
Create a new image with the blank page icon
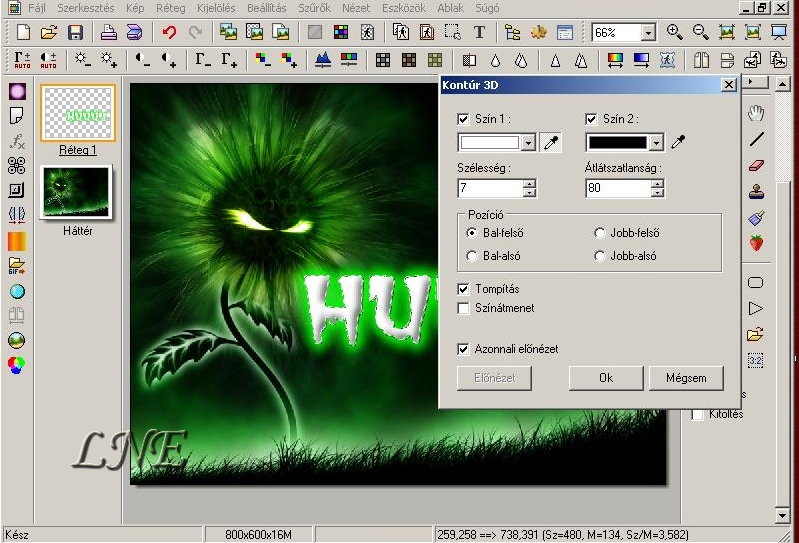[x=23, y=33]
